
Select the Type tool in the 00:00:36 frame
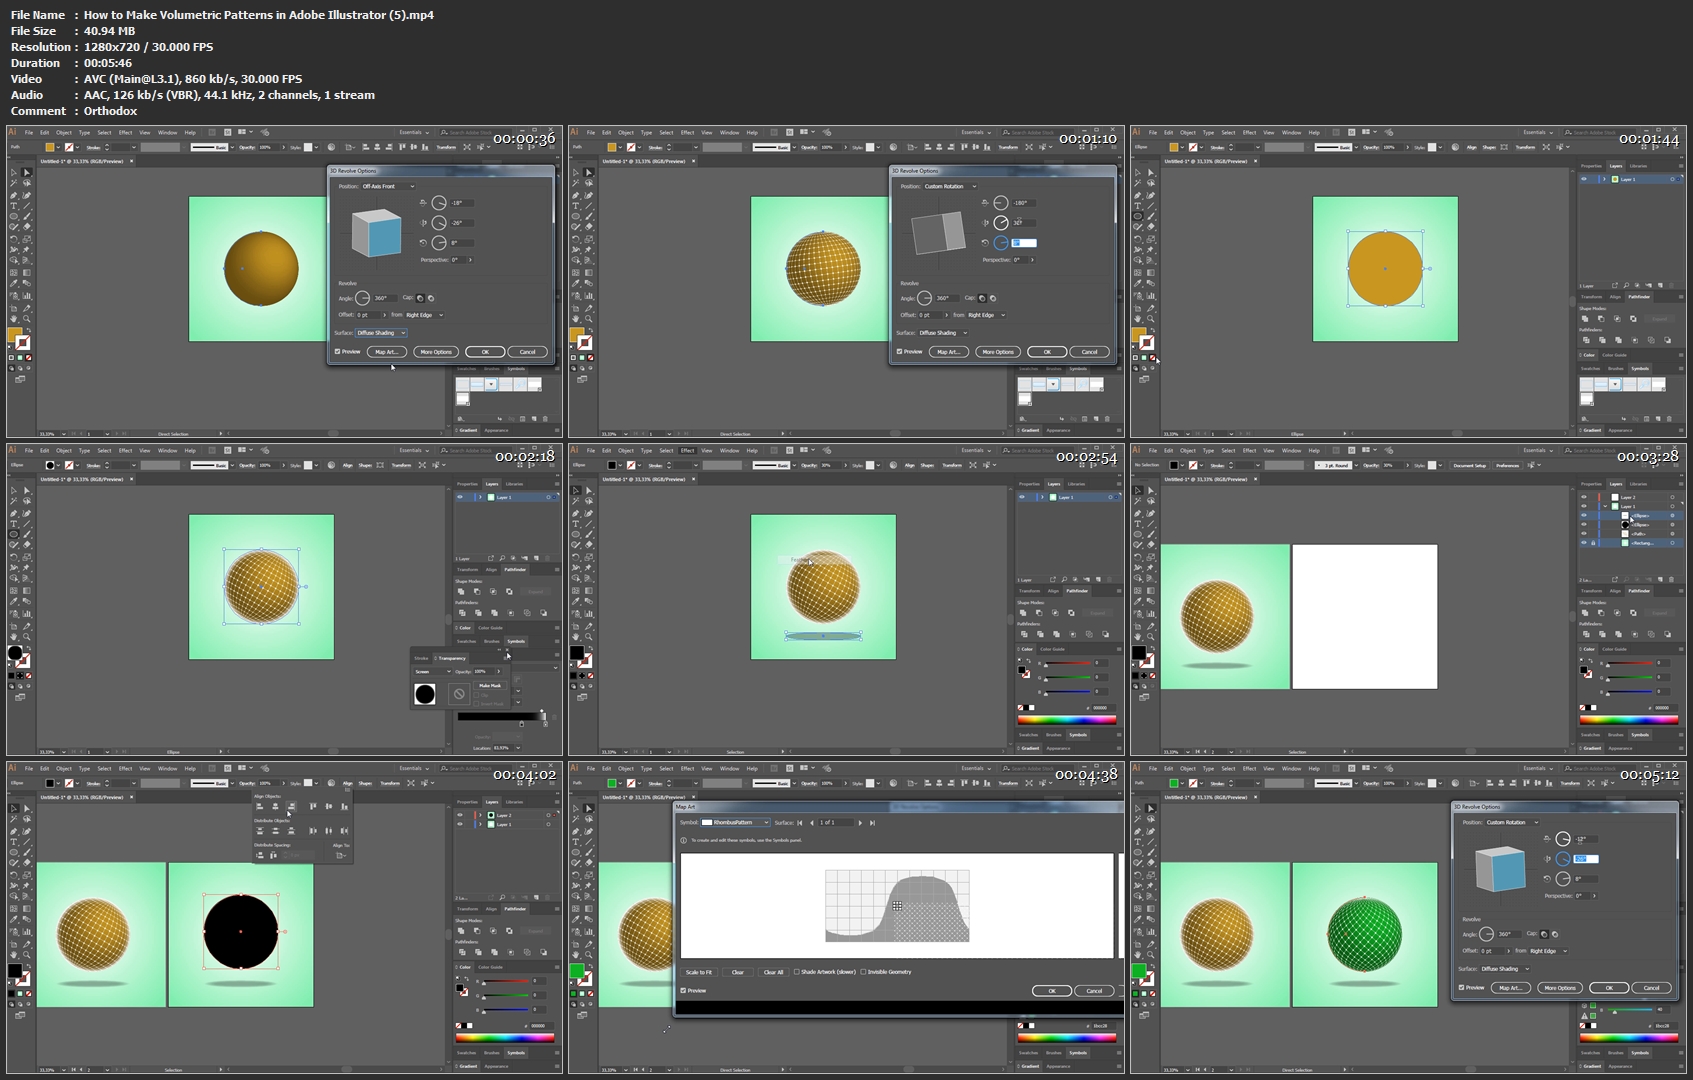point(13,205)
